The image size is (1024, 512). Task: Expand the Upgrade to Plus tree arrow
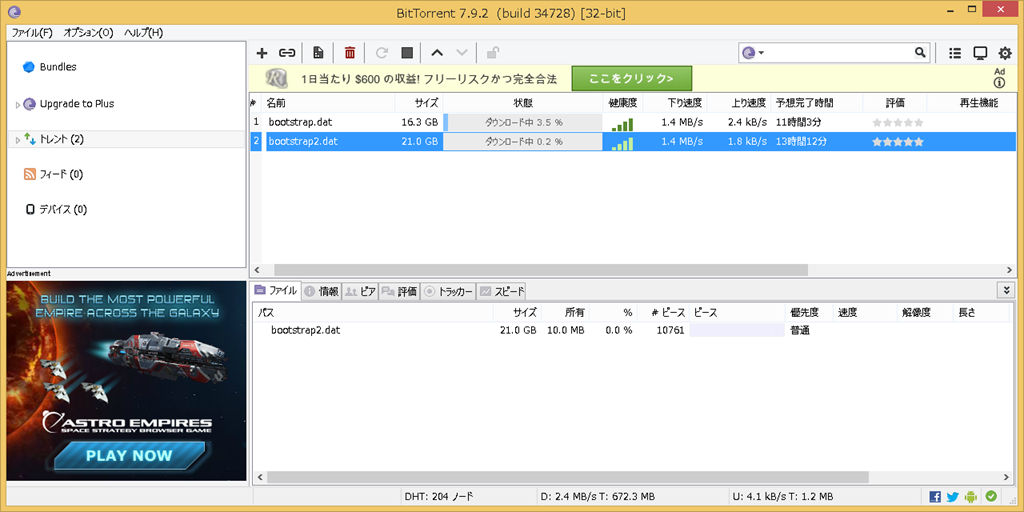tap(18, 104)
